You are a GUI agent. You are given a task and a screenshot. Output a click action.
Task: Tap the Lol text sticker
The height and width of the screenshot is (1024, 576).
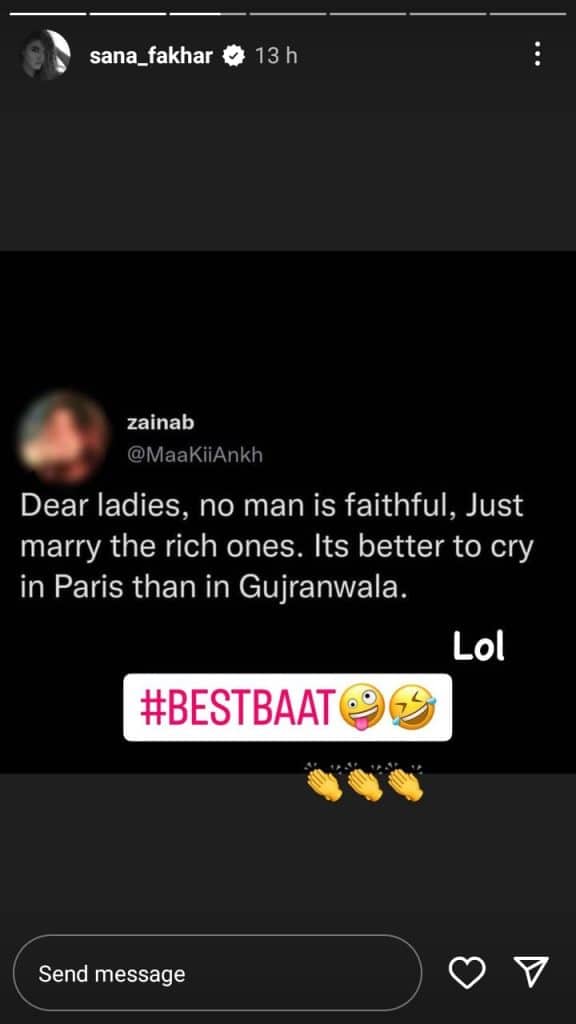pos(479,648)
